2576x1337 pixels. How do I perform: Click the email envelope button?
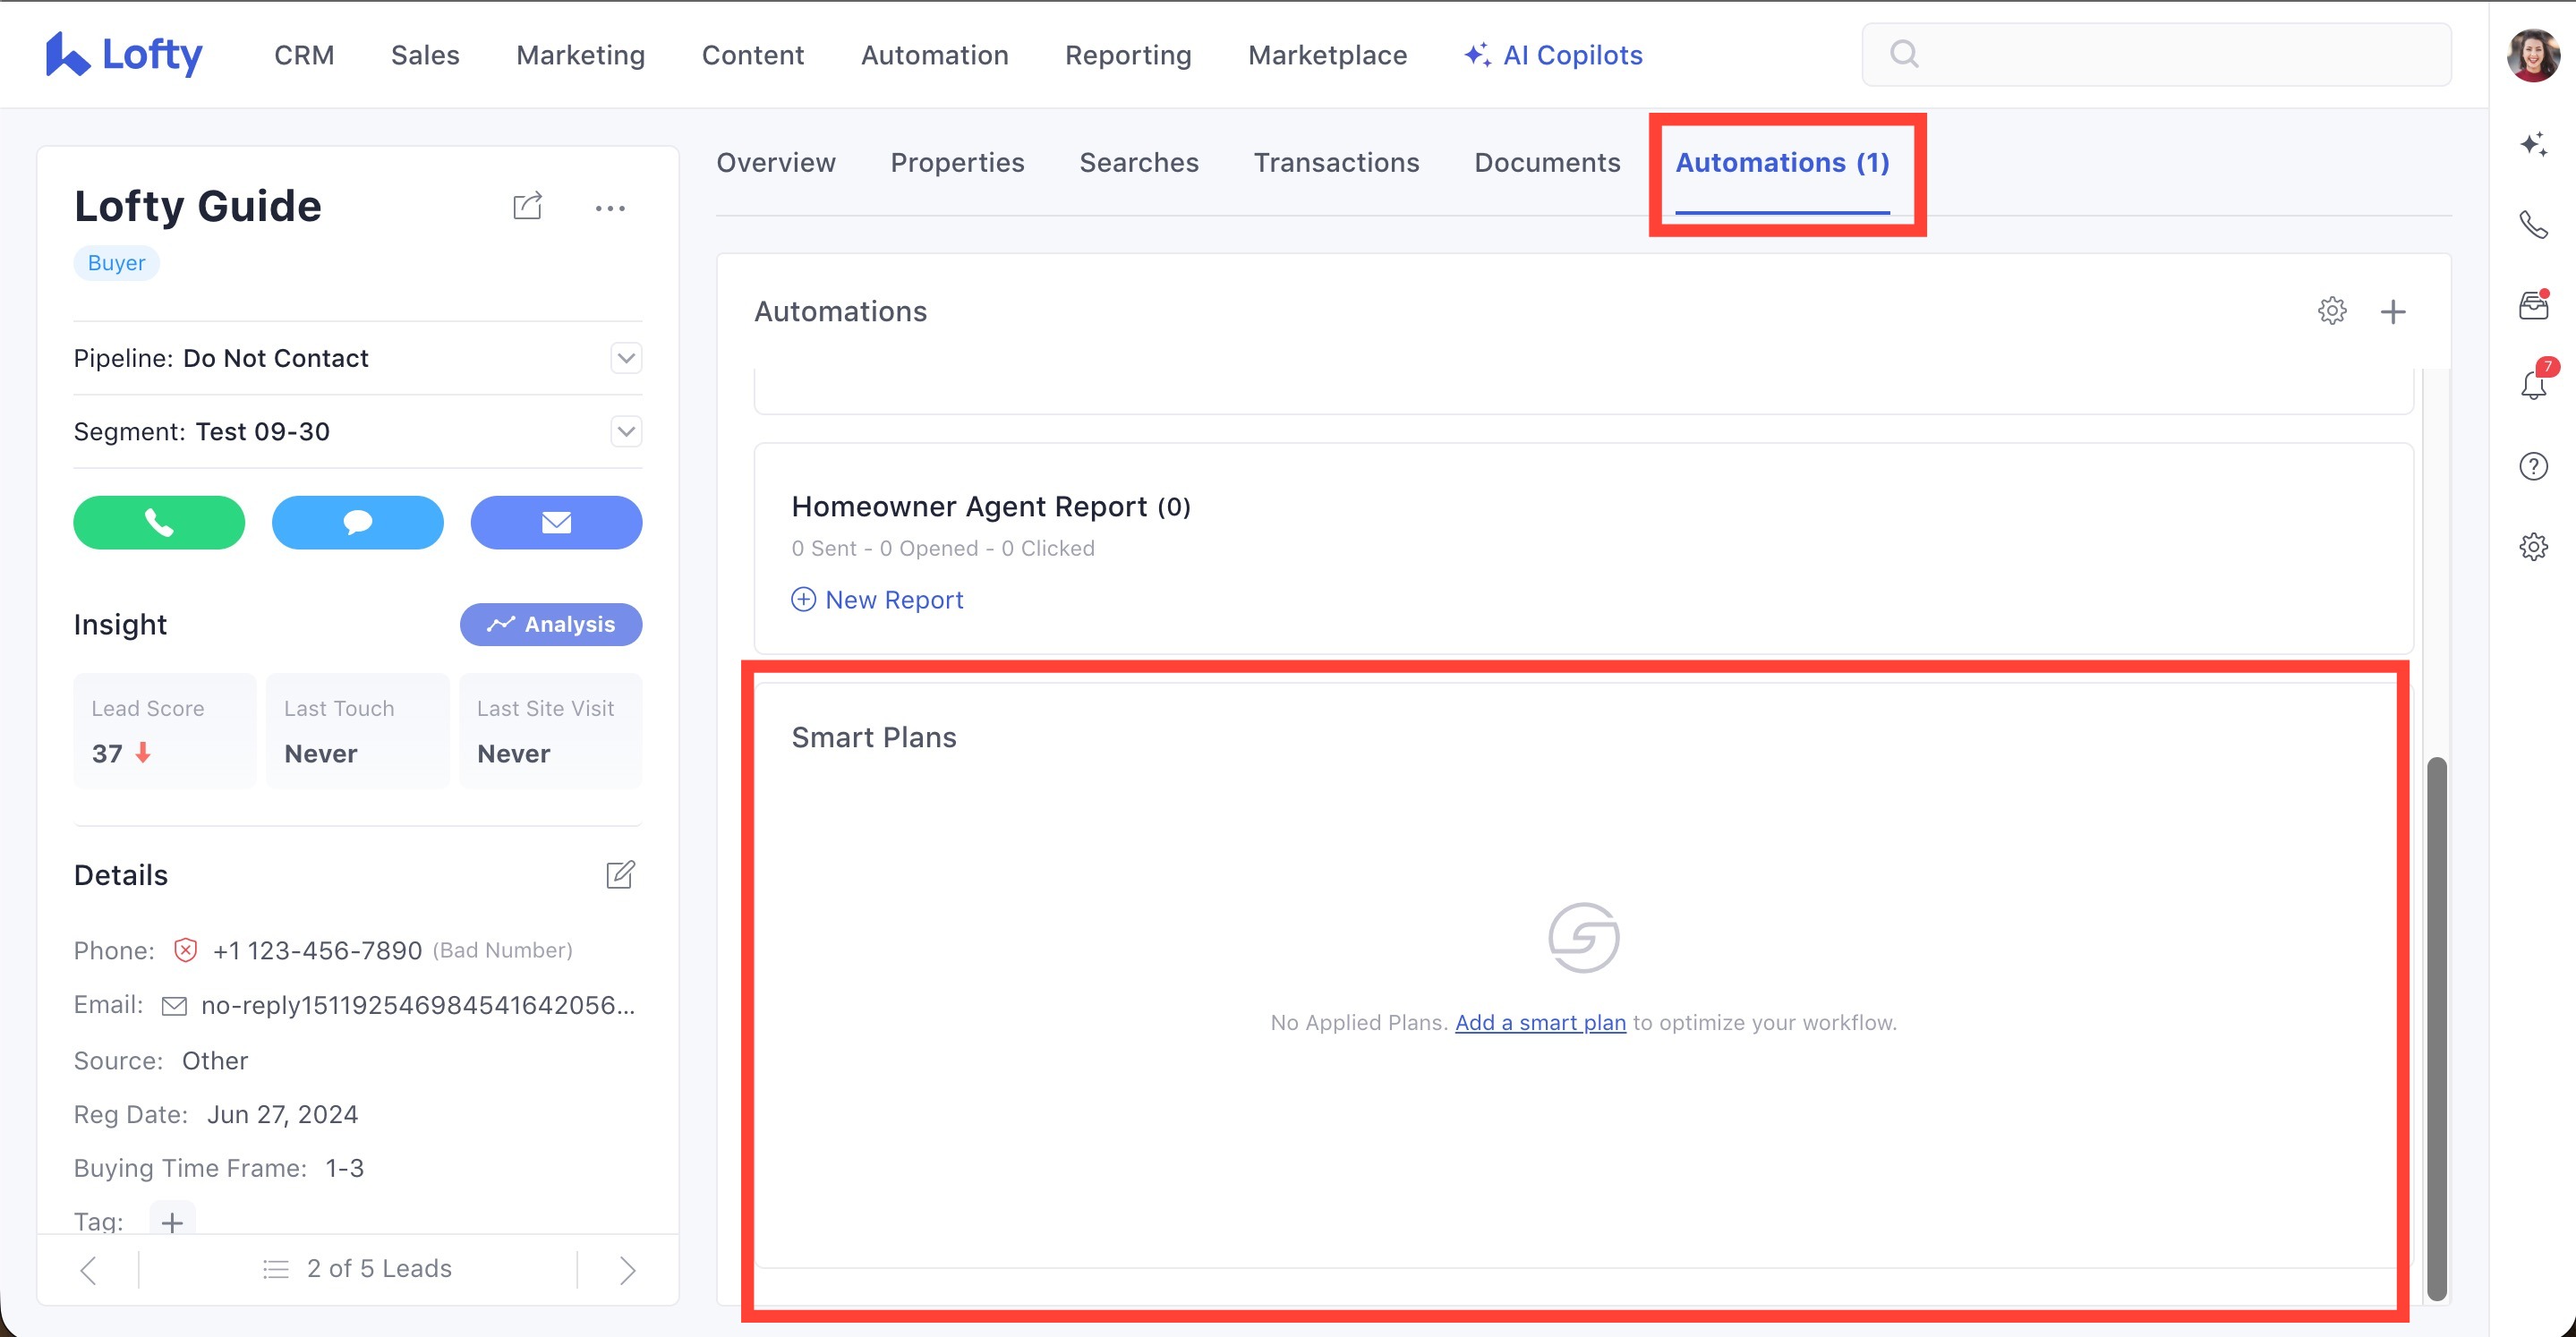tap(556, 522)
